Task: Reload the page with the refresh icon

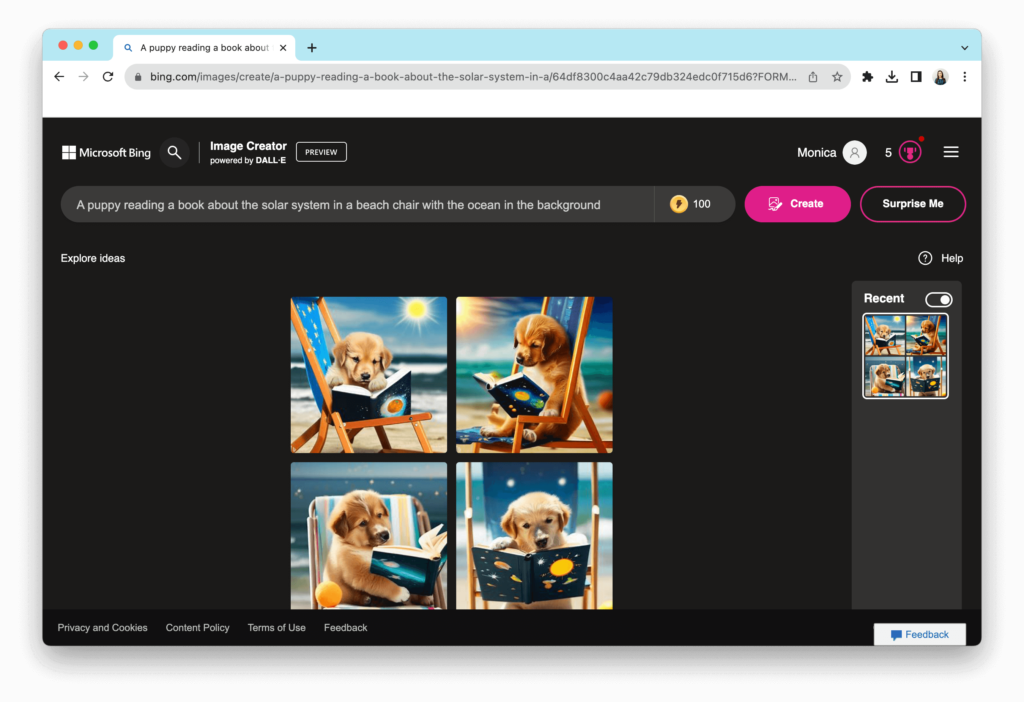Action: (107, 76)
